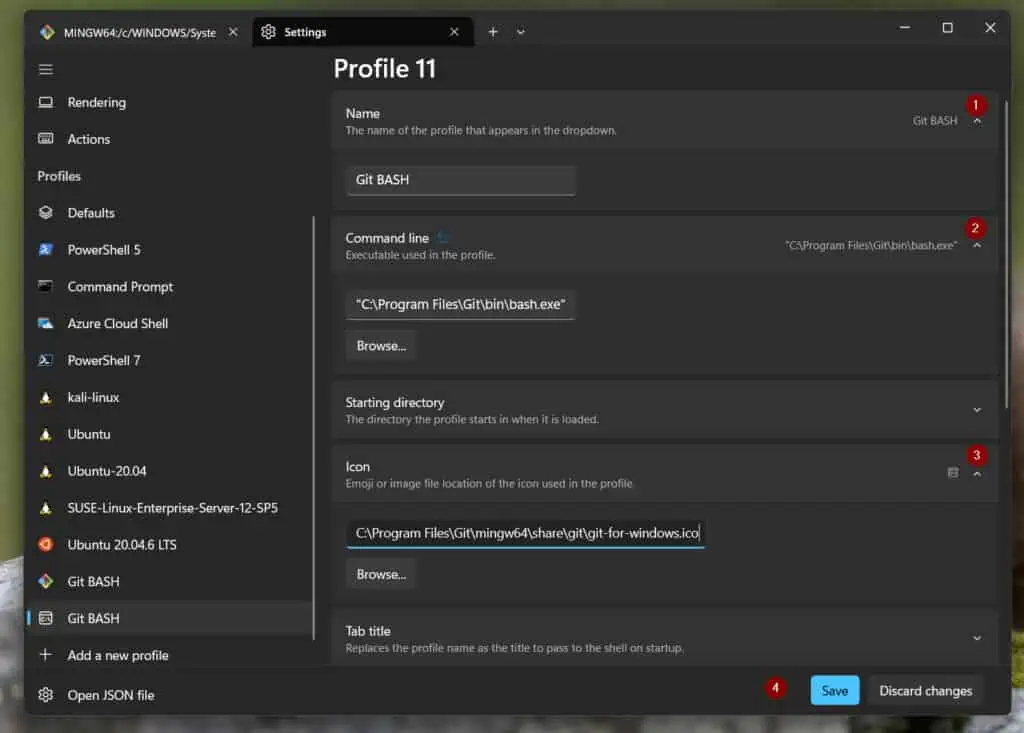Click the Command Prompt icon
This screenshot has width=1024, height=733.
point(46,286)
